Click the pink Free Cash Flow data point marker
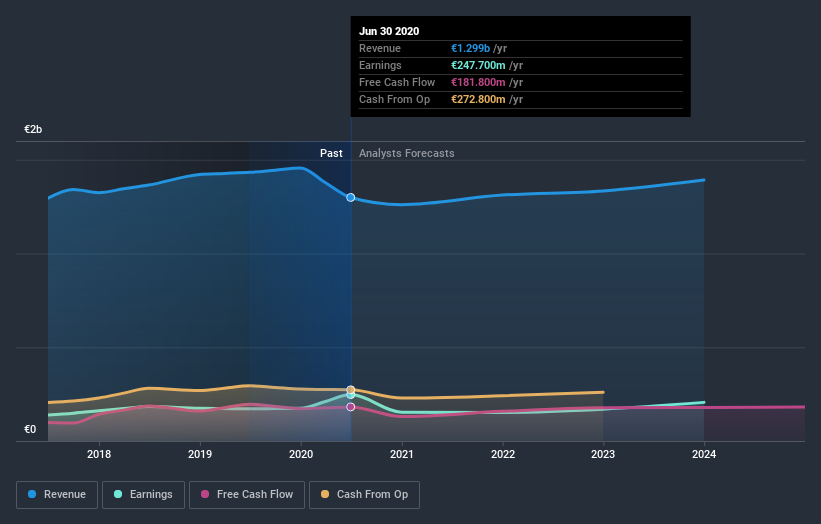 351,407
